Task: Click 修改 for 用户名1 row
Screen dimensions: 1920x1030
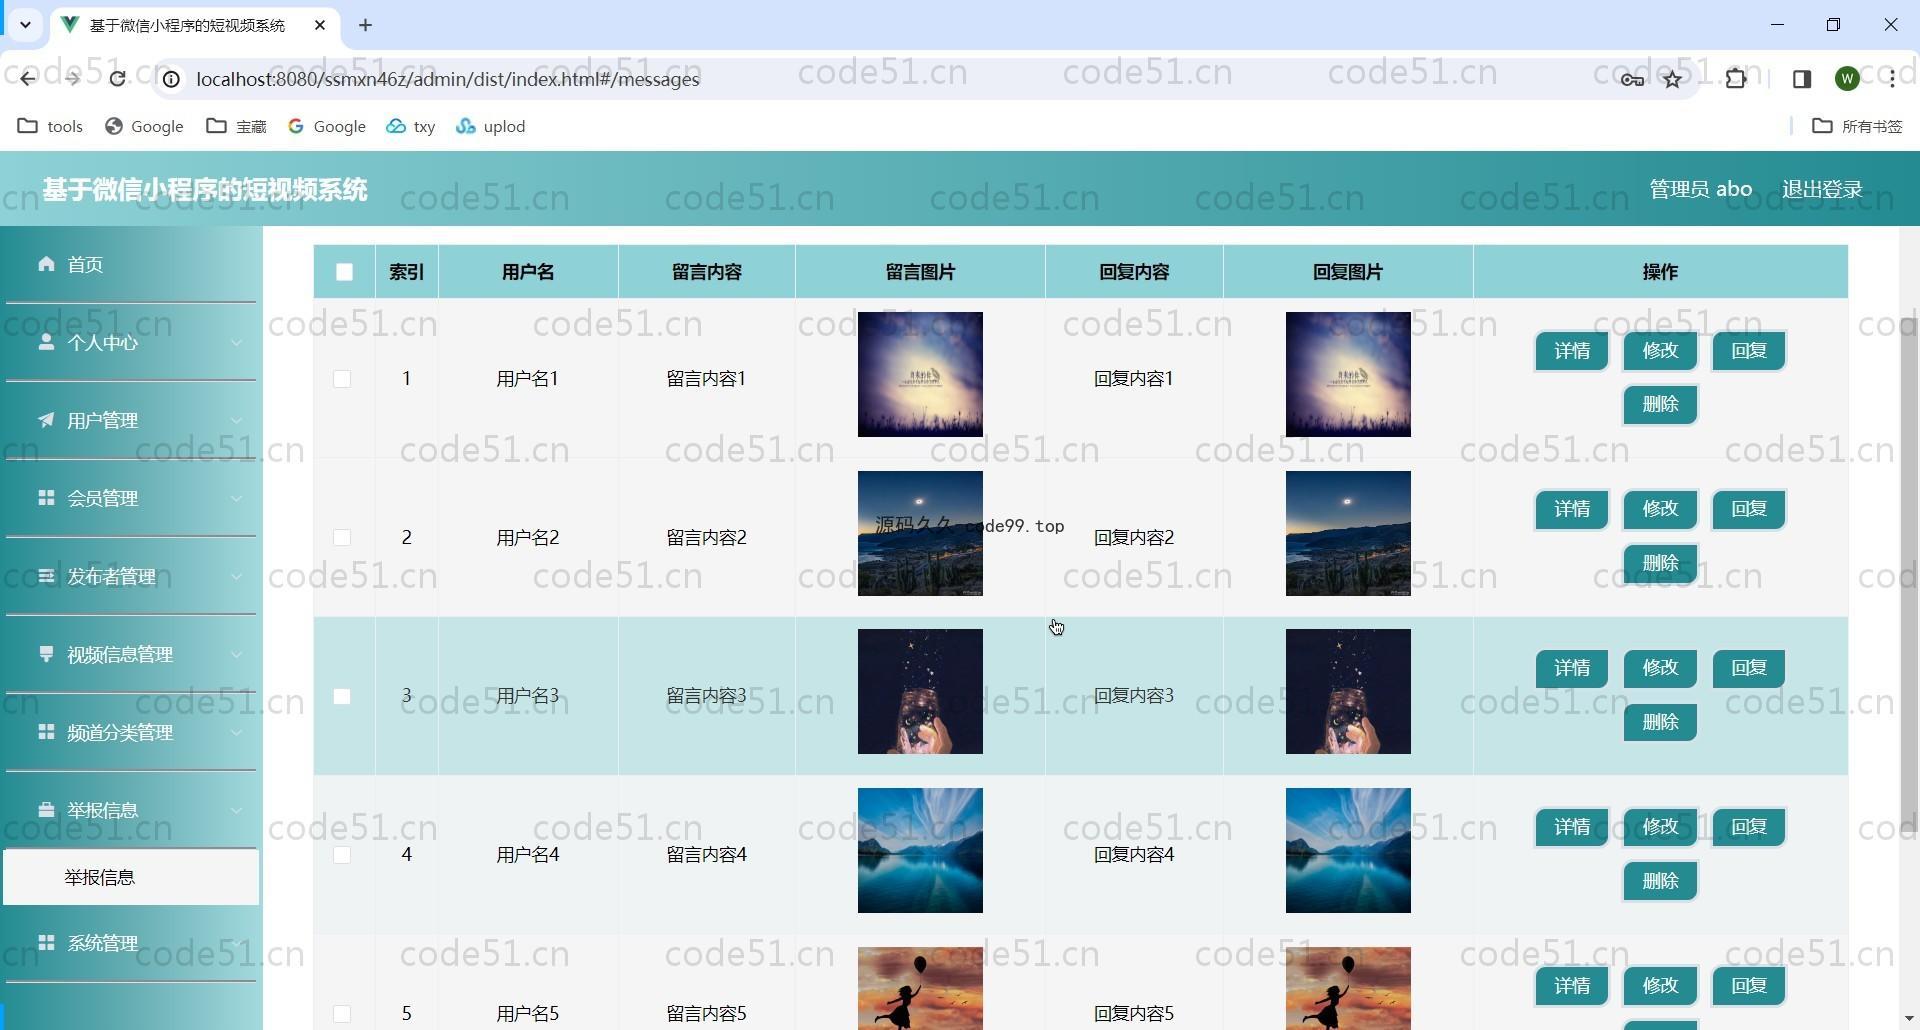Action: 1660,351
